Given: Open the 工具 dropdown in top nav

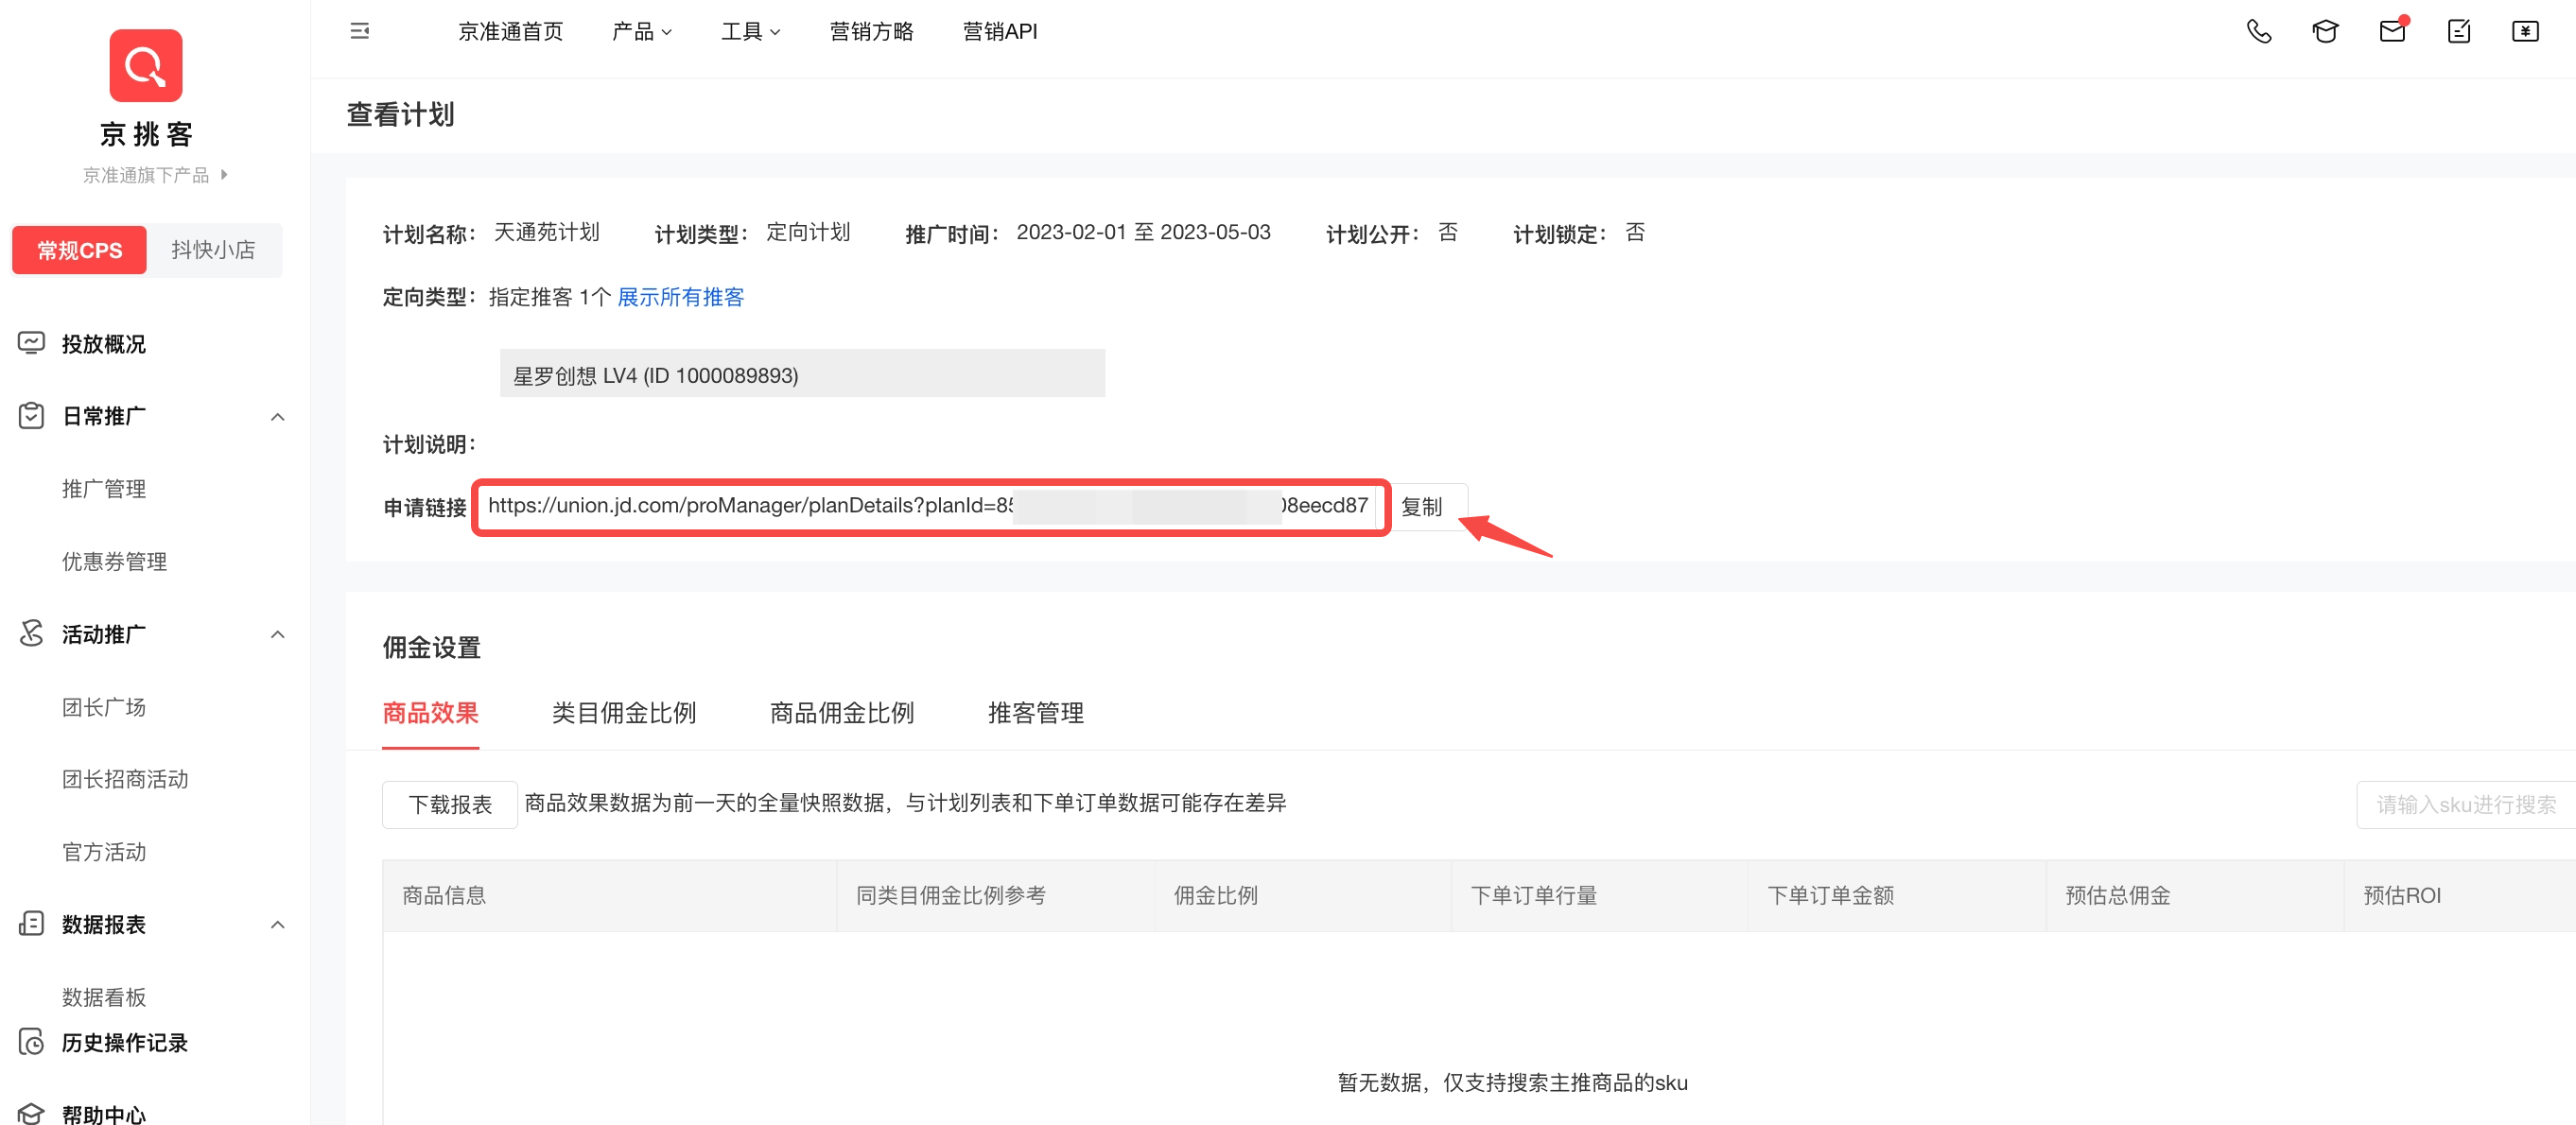Looking at the screenshot, I should pos(751,32).
